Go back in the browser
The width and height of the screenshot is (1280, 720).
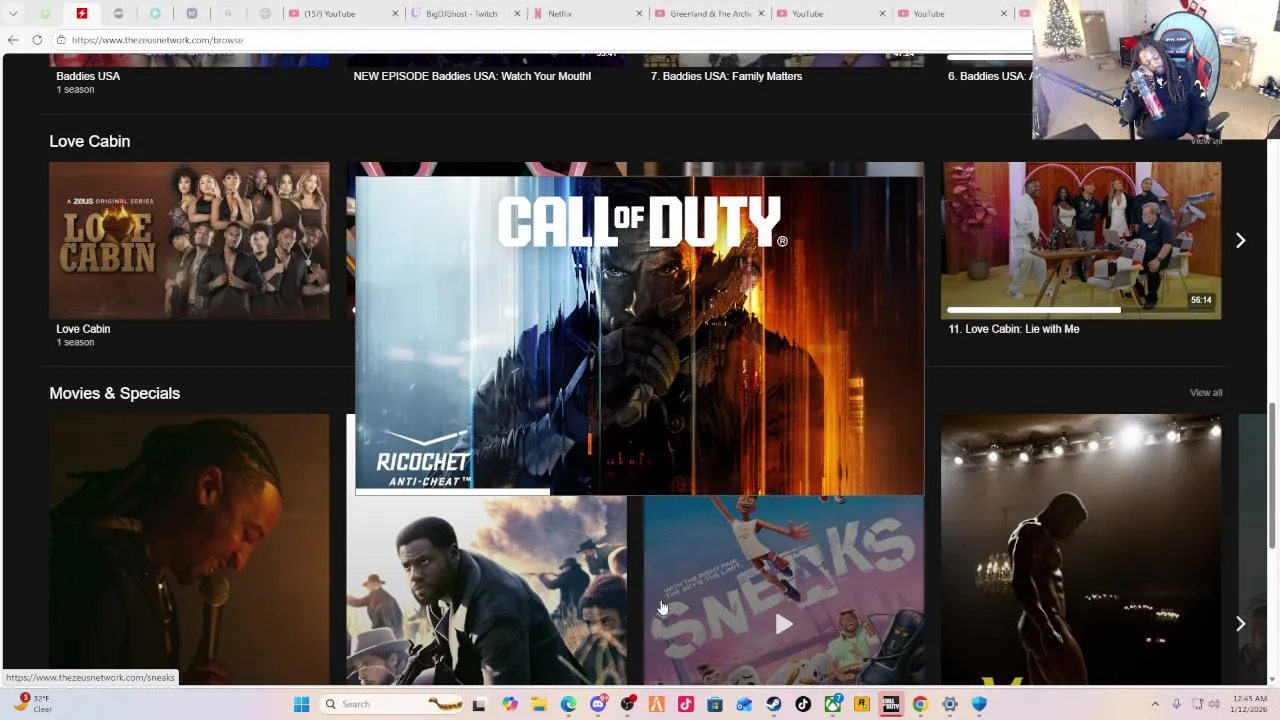click(x=13, y=40)
